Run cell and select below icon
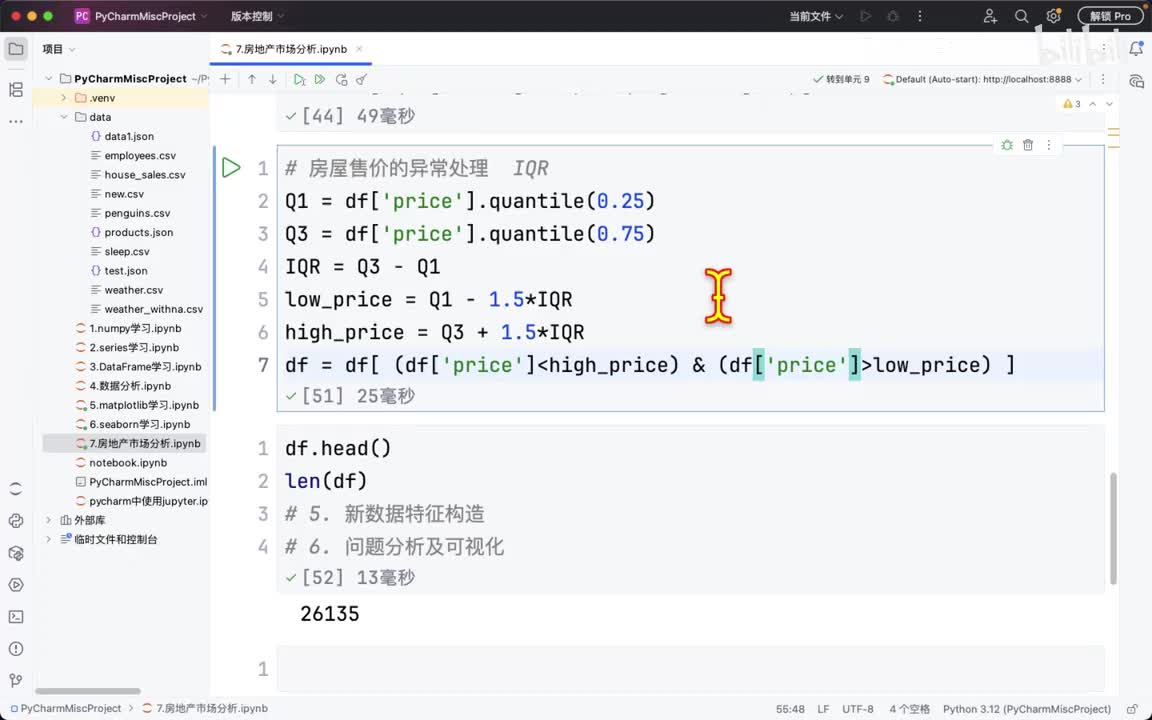The image size is (1152, 720). (299, 79)
